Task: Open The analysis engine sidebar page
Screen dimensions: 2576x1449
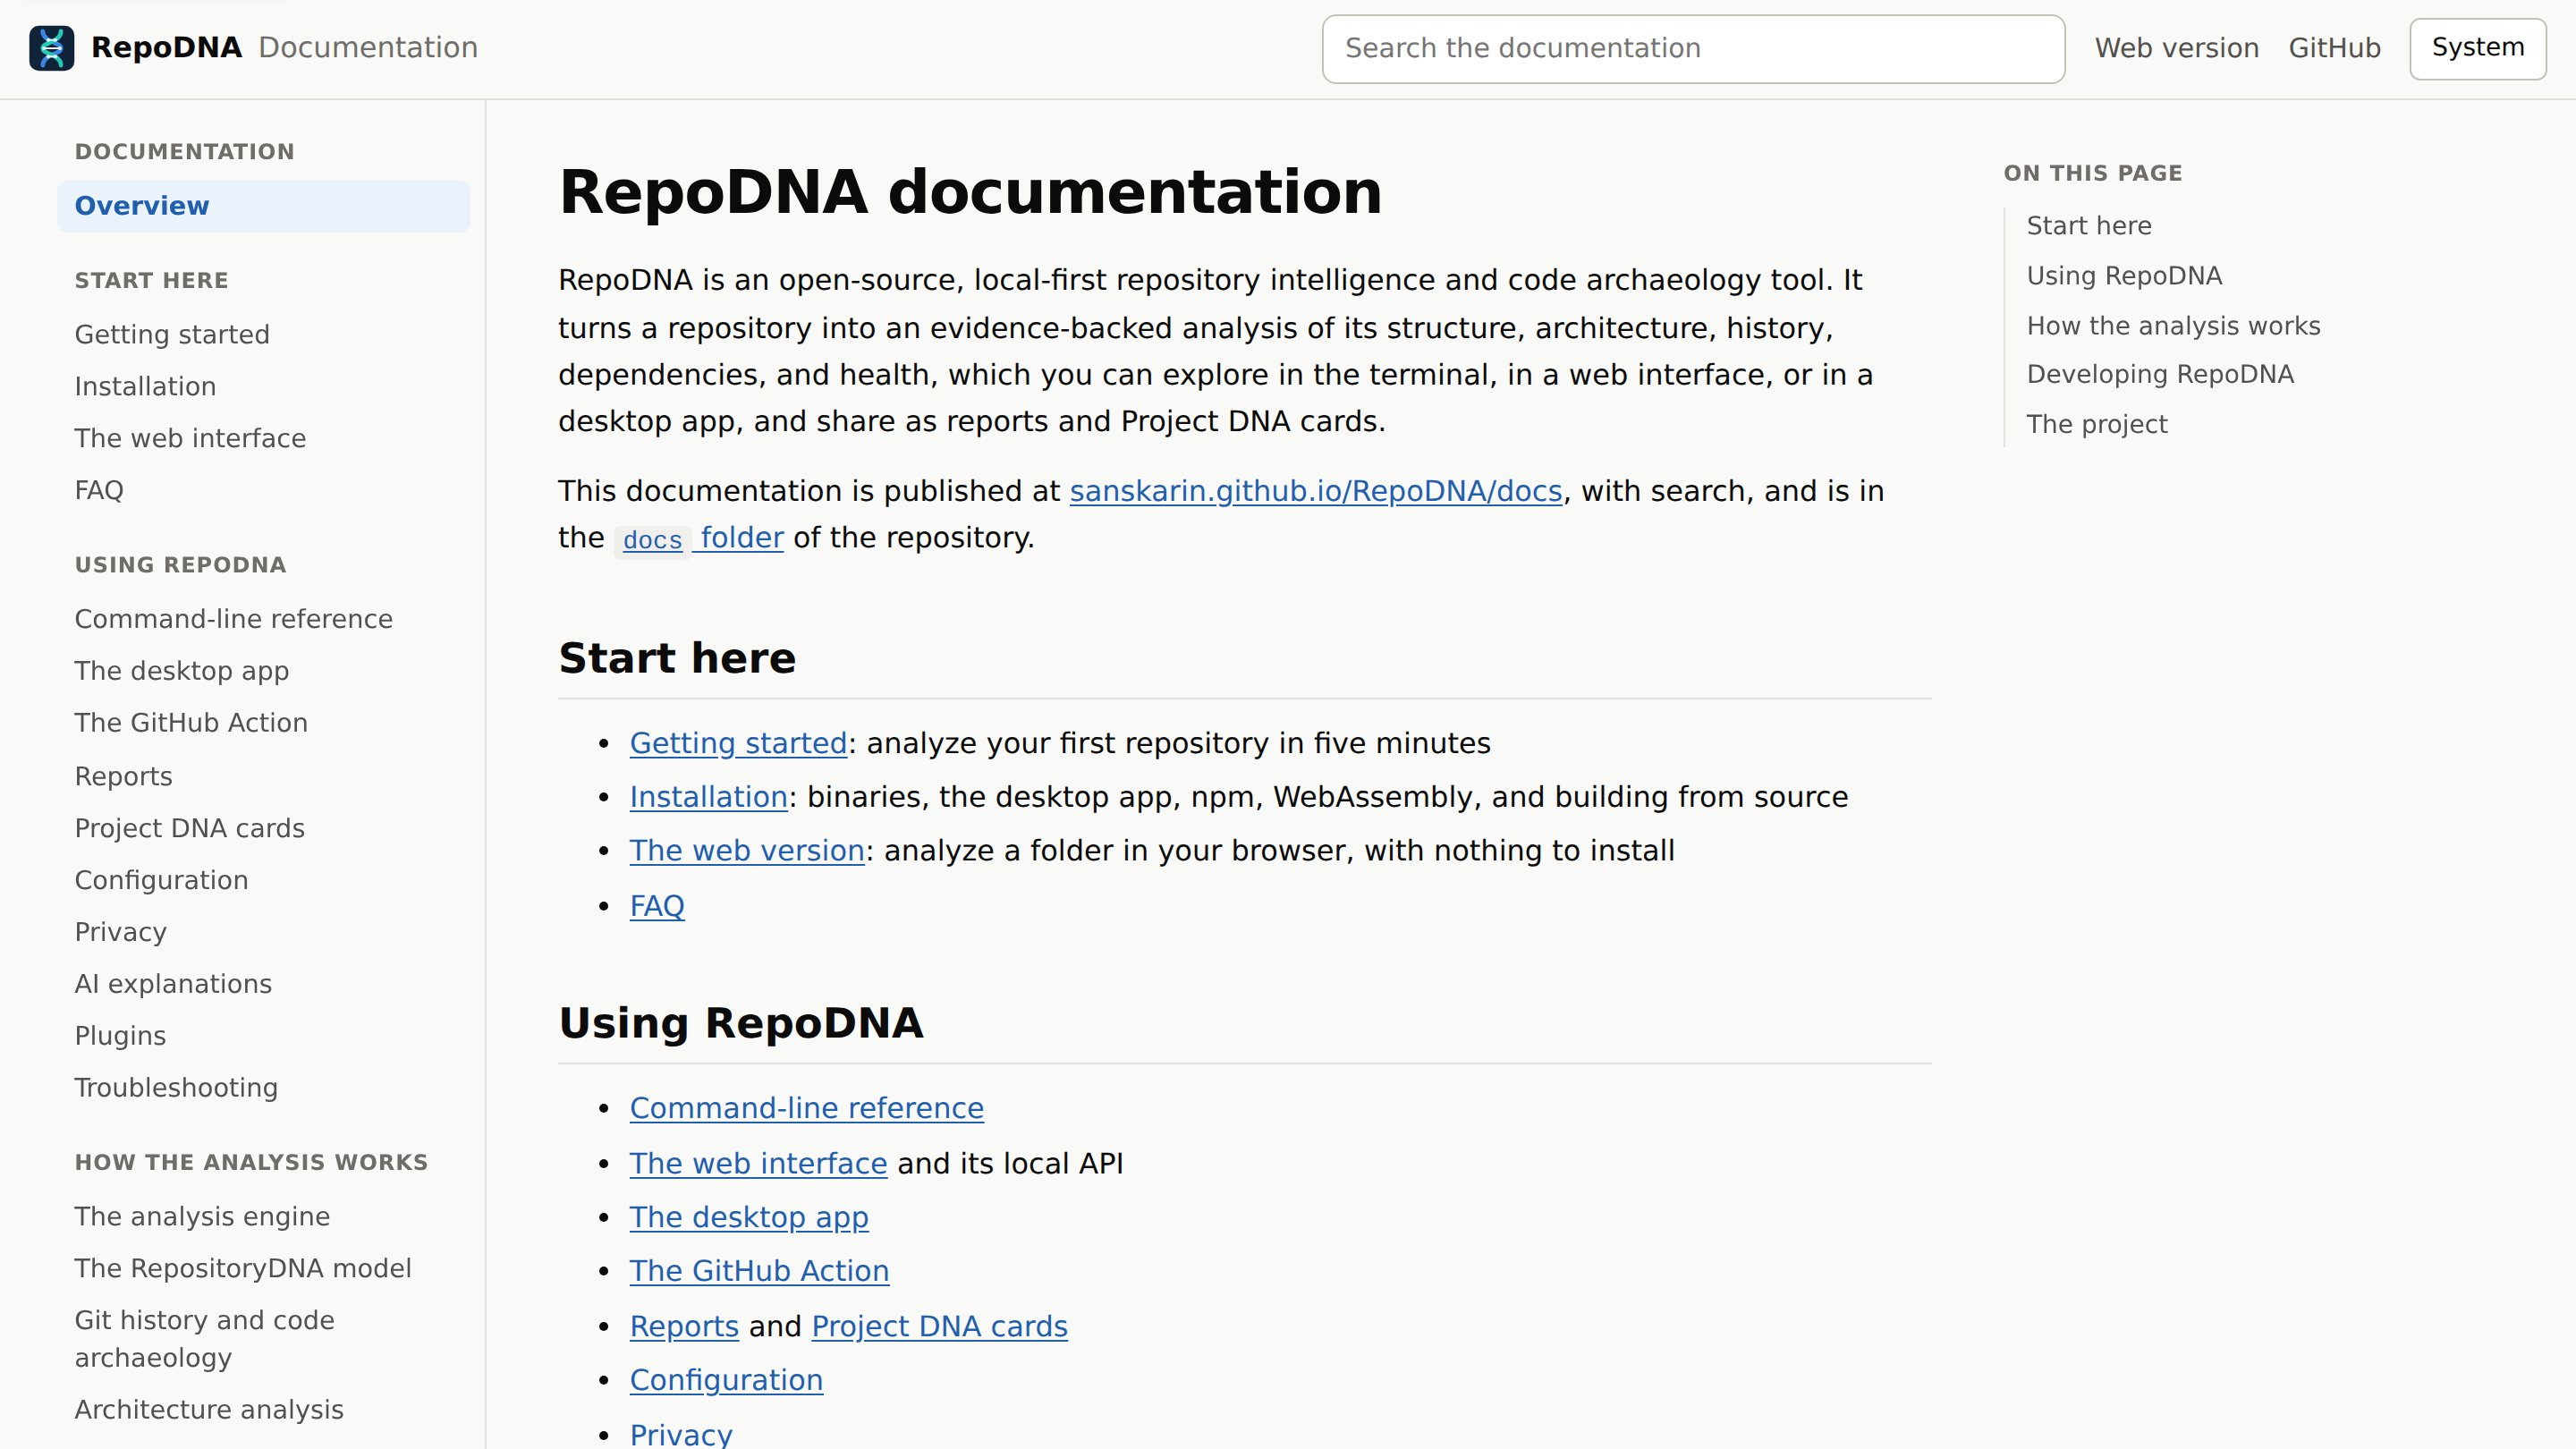Action: (x=202, y=1217)
